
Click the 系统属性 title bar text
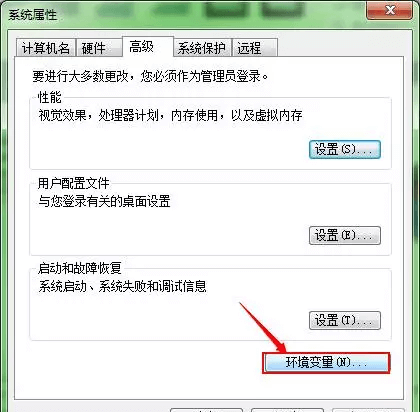(32, 15)
